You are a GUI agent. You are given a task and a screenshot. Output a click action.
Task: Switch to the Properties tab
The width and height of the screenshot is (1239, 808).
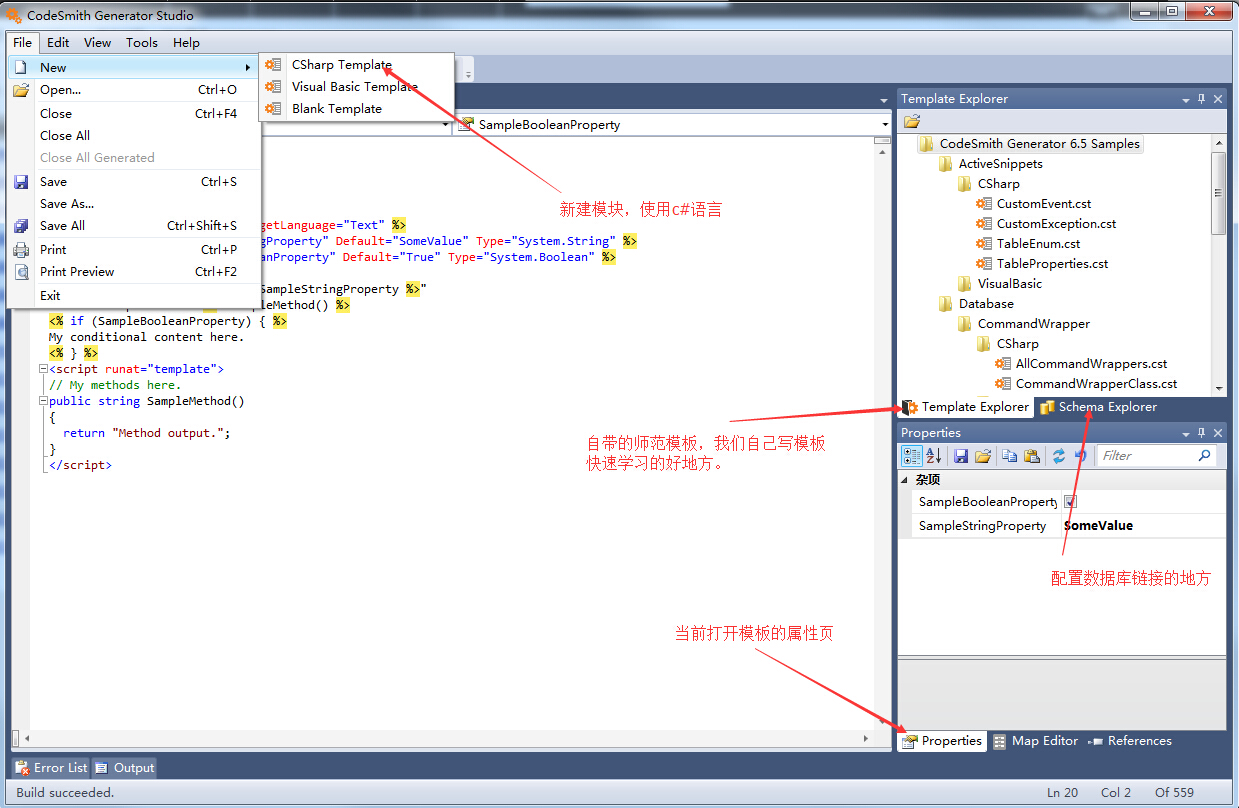coord(942,741)
